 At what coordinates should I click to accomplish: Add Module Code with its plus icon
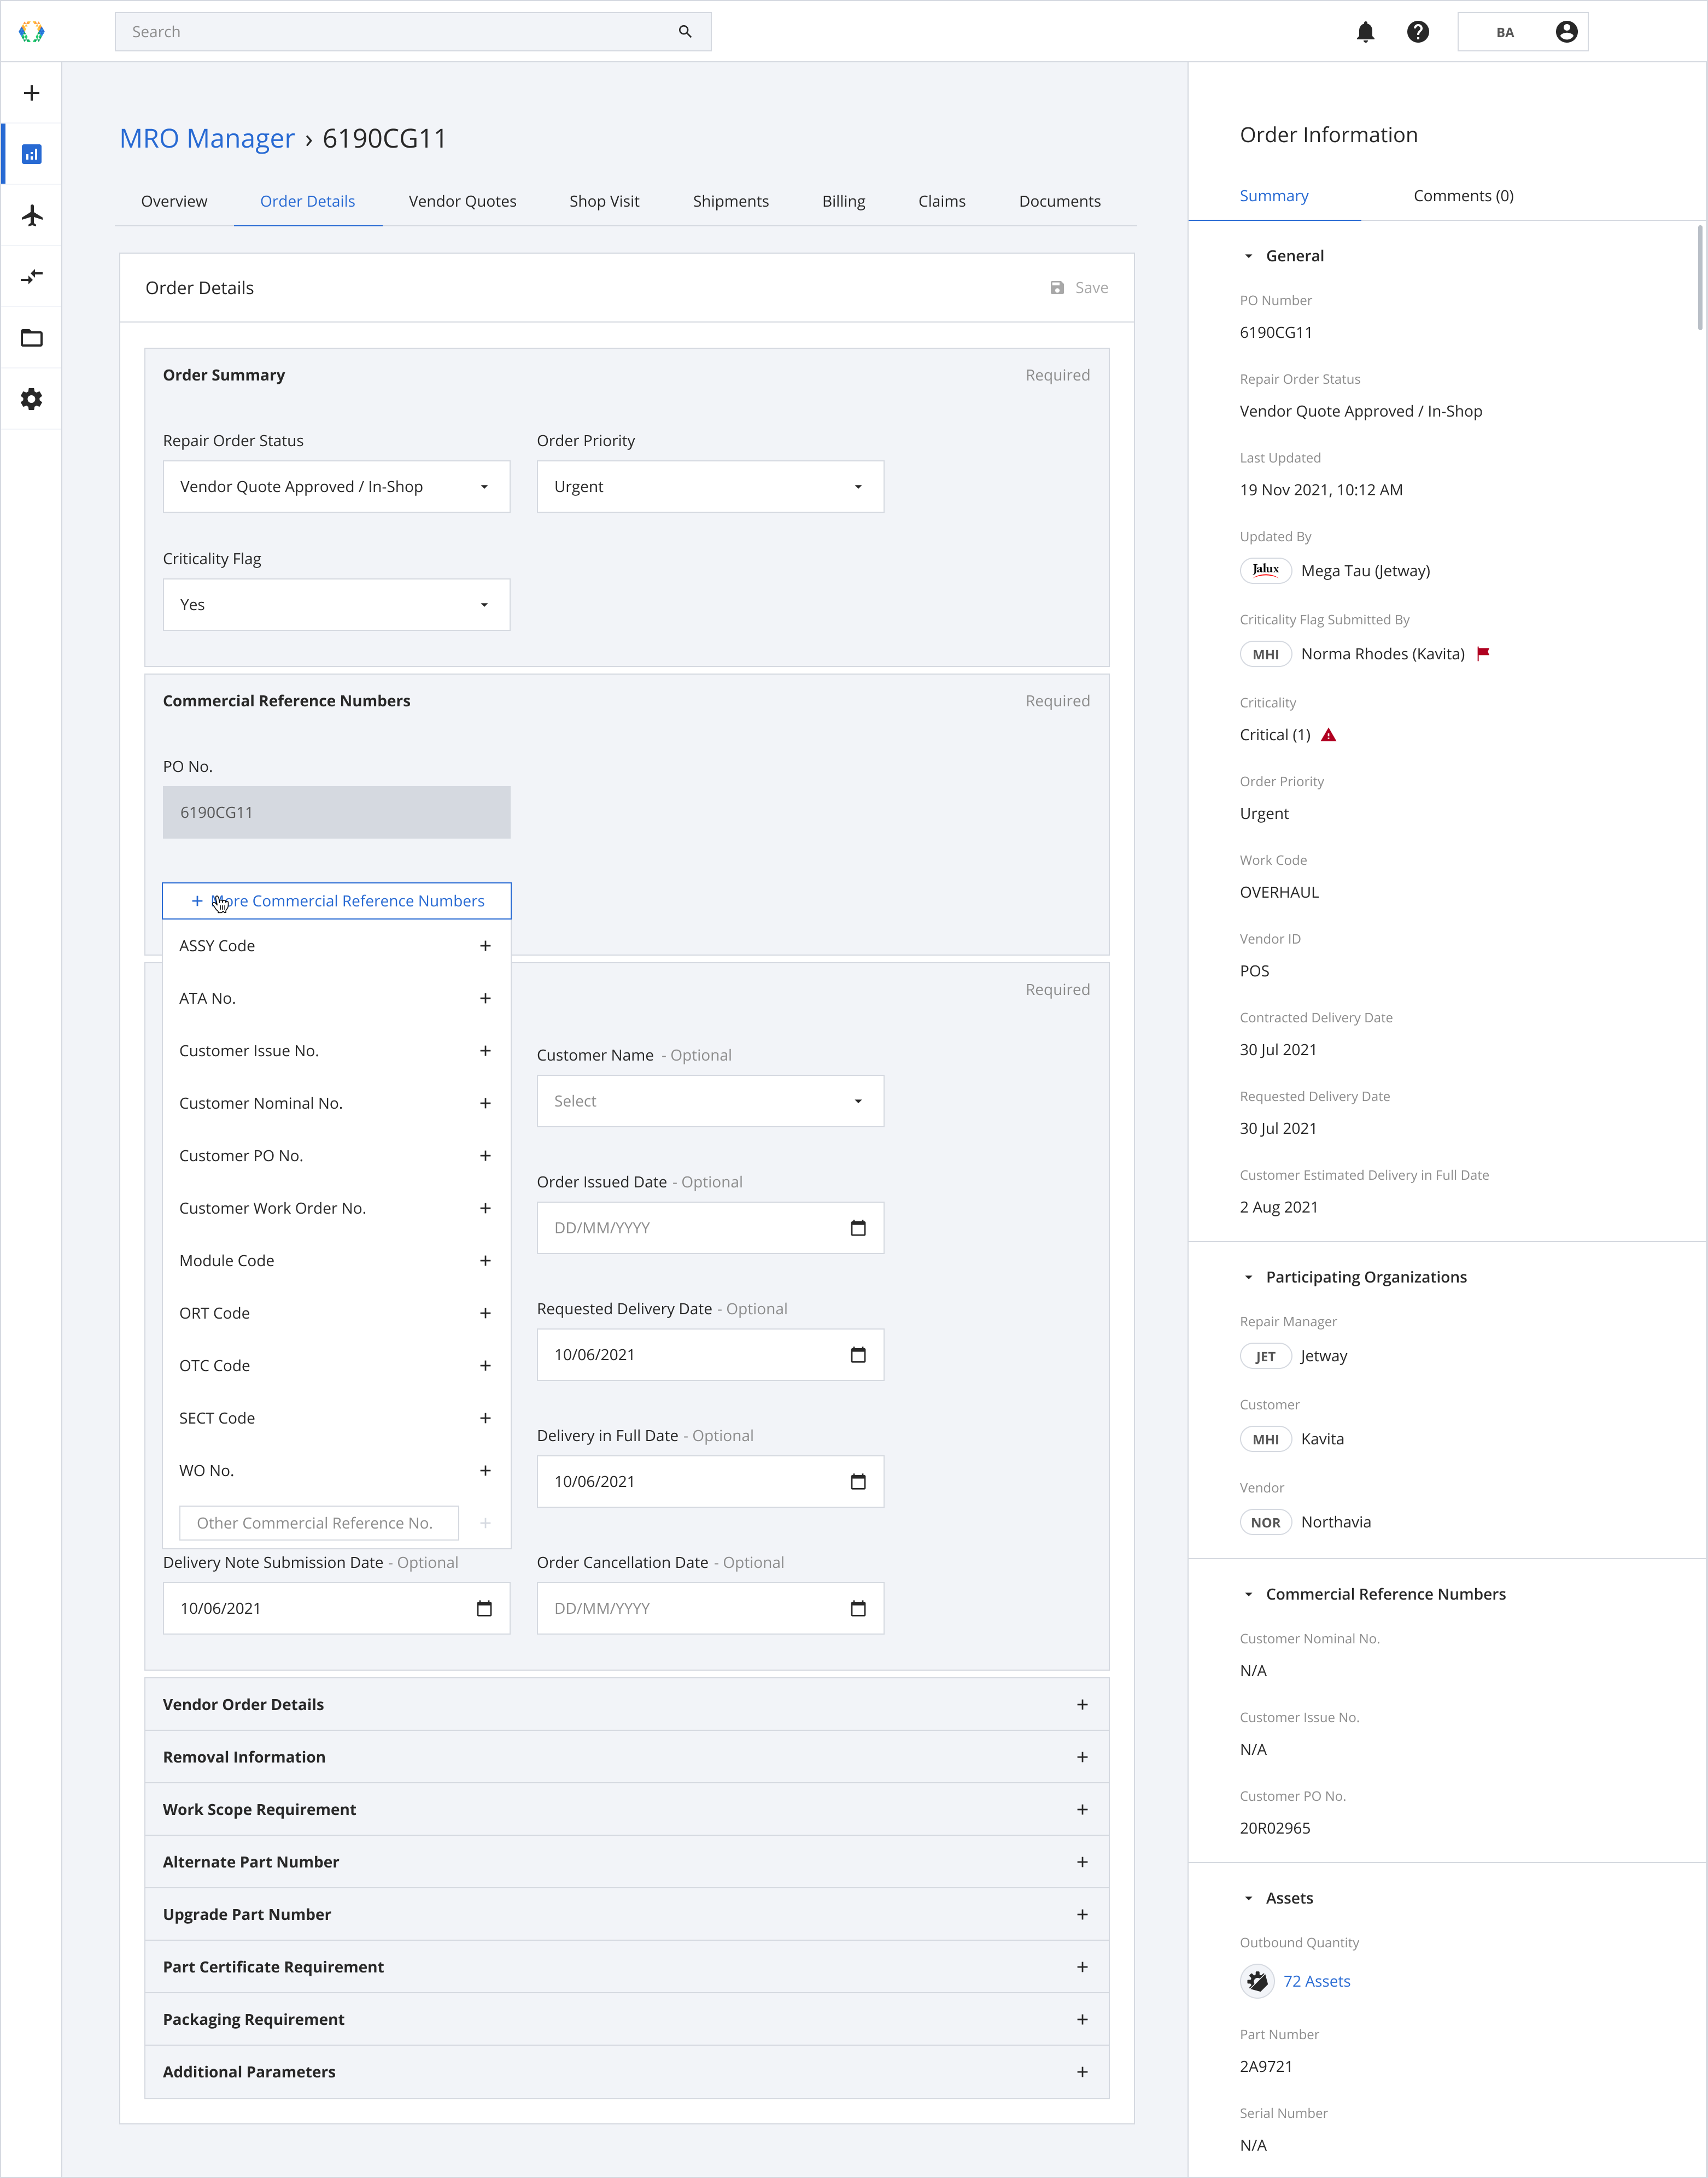click(485, 1261)
